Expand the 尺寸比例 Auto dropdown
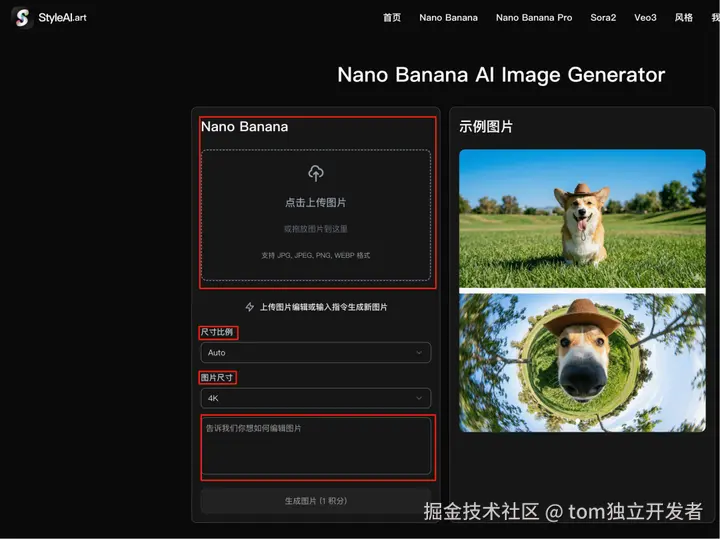The width and height of the screenshot is (720, 539). click(315, 353)
